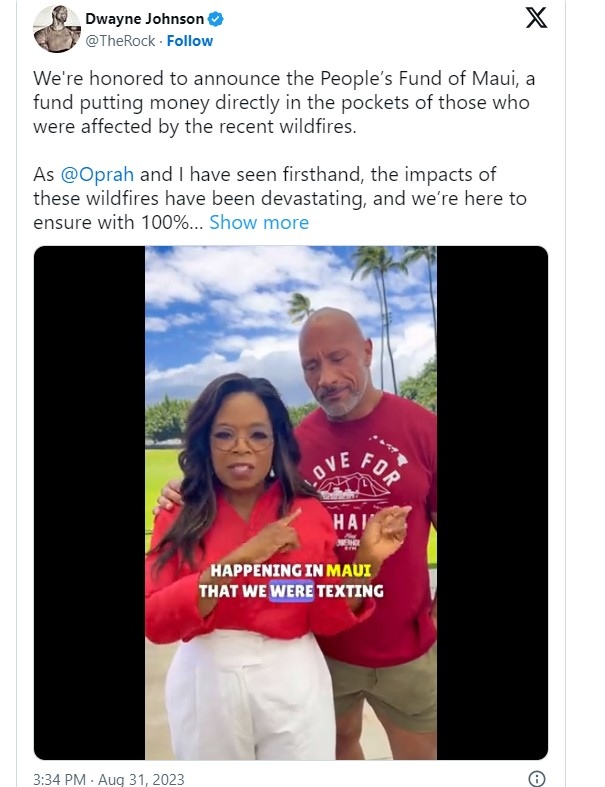Play the embedded Maui video
The width and height of the screenshot is (605, 787).
pyautogui.click(x=291, y=502)
